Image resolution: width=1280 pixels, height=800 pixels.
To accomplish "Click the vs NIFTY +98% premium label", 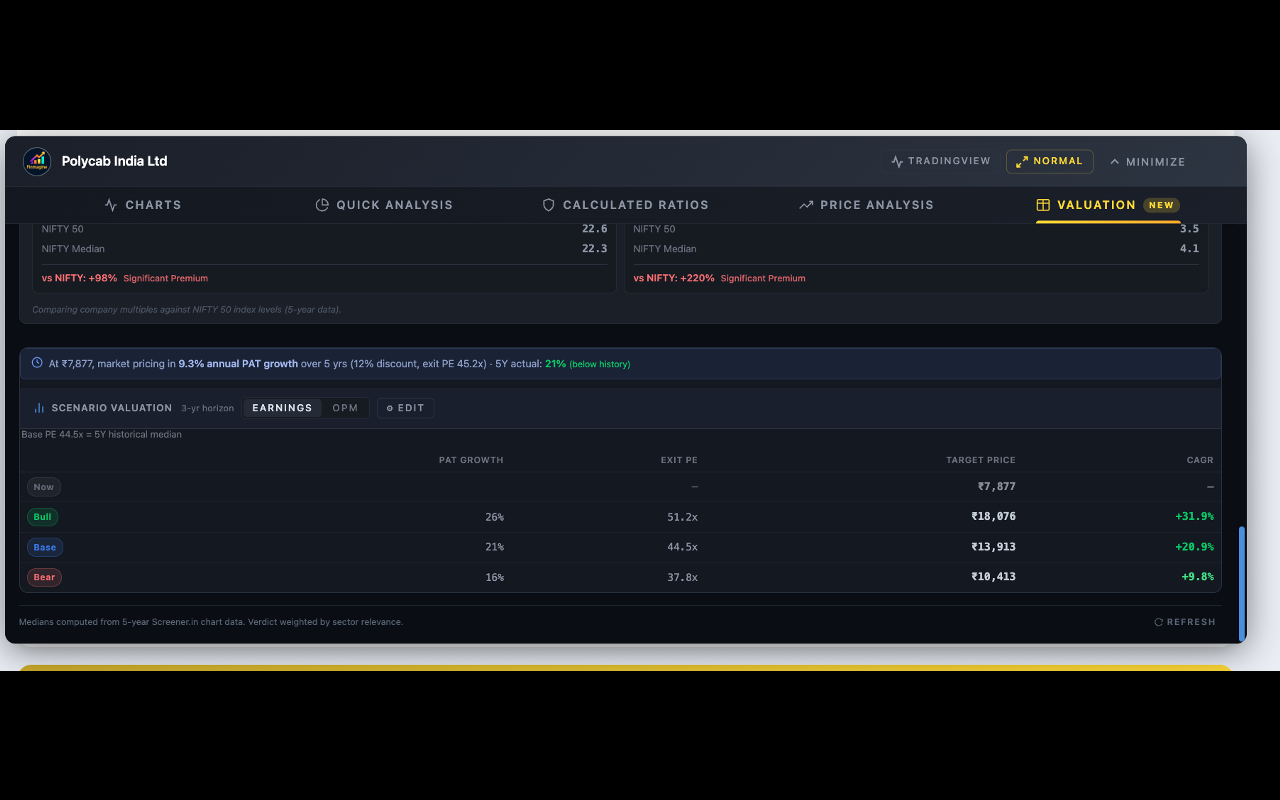I will point(125,278).
